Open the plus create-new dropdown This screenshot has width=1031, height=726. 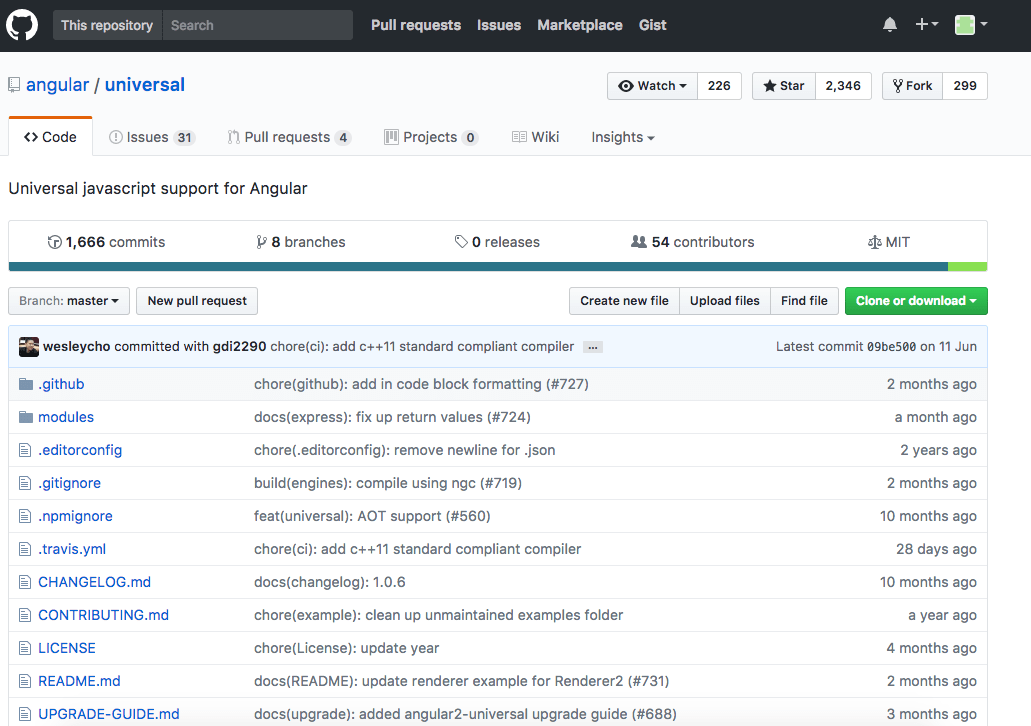click(926, 24)
